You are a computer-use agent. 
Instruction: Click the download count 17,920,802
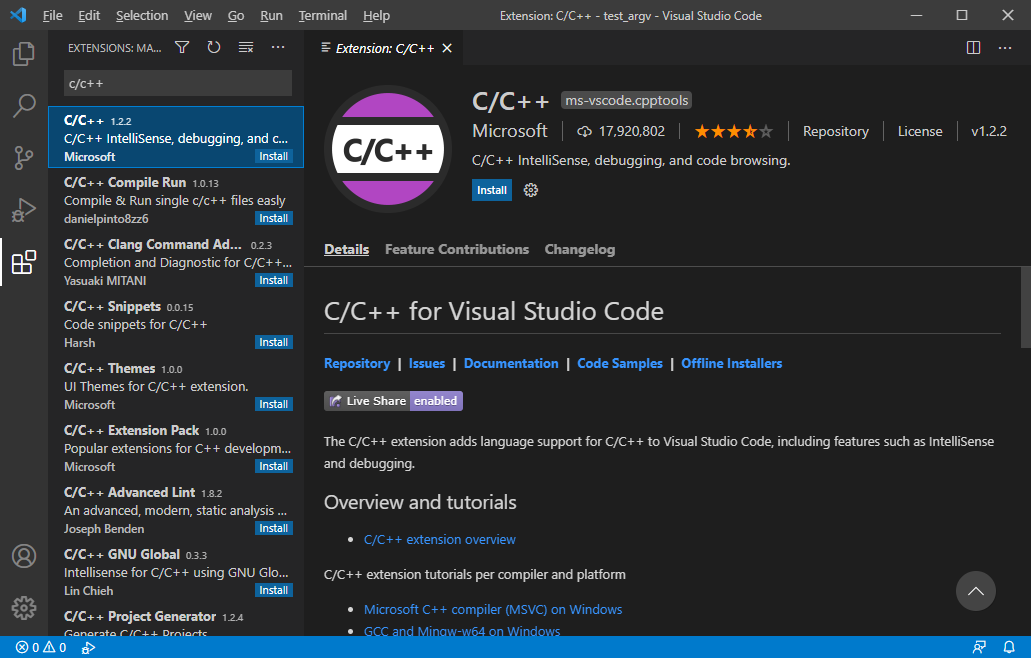[621, 131]
